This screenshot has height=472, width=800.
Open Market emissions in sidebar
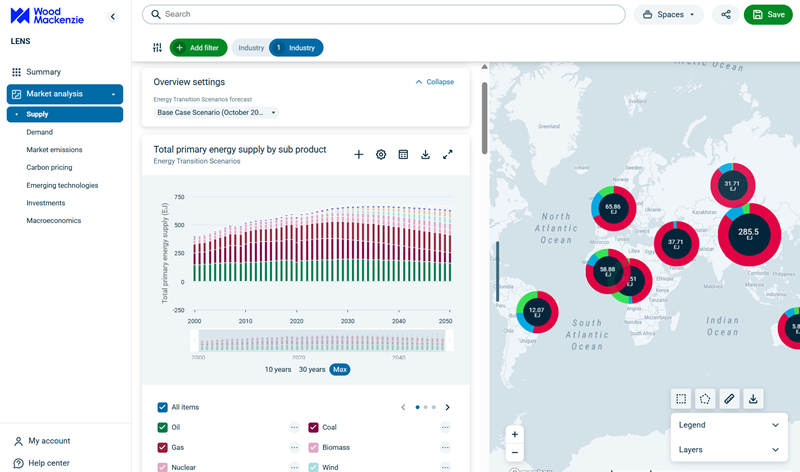pyautogui.click(x=54, y=150)
